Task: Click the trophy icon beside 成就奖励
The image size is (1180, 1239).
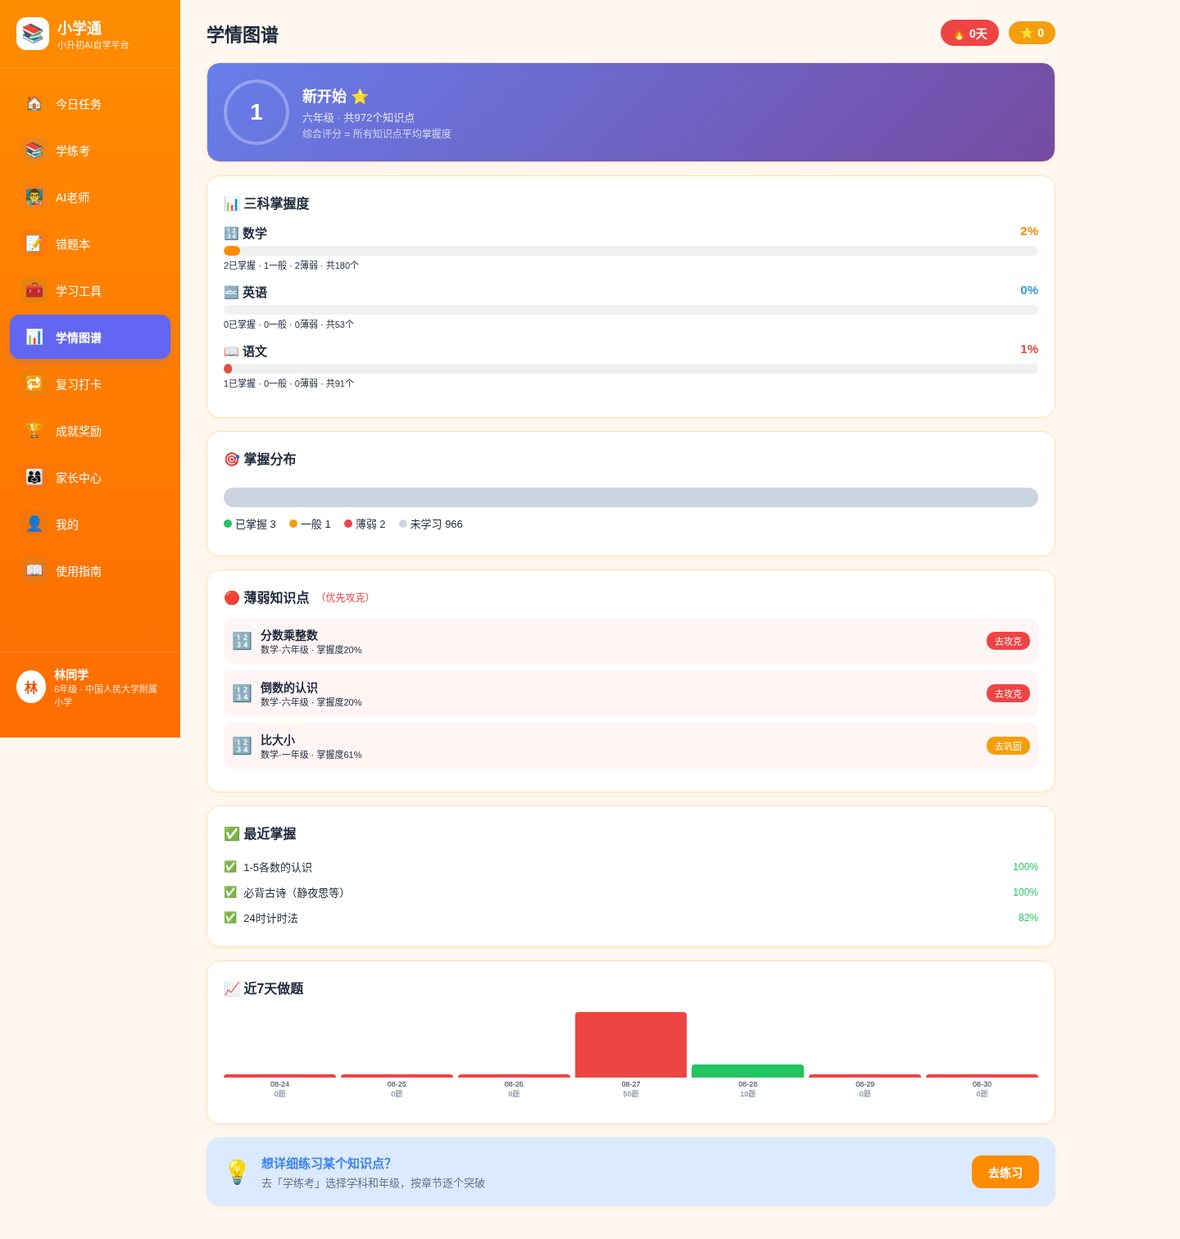Action: pos(34,430)
